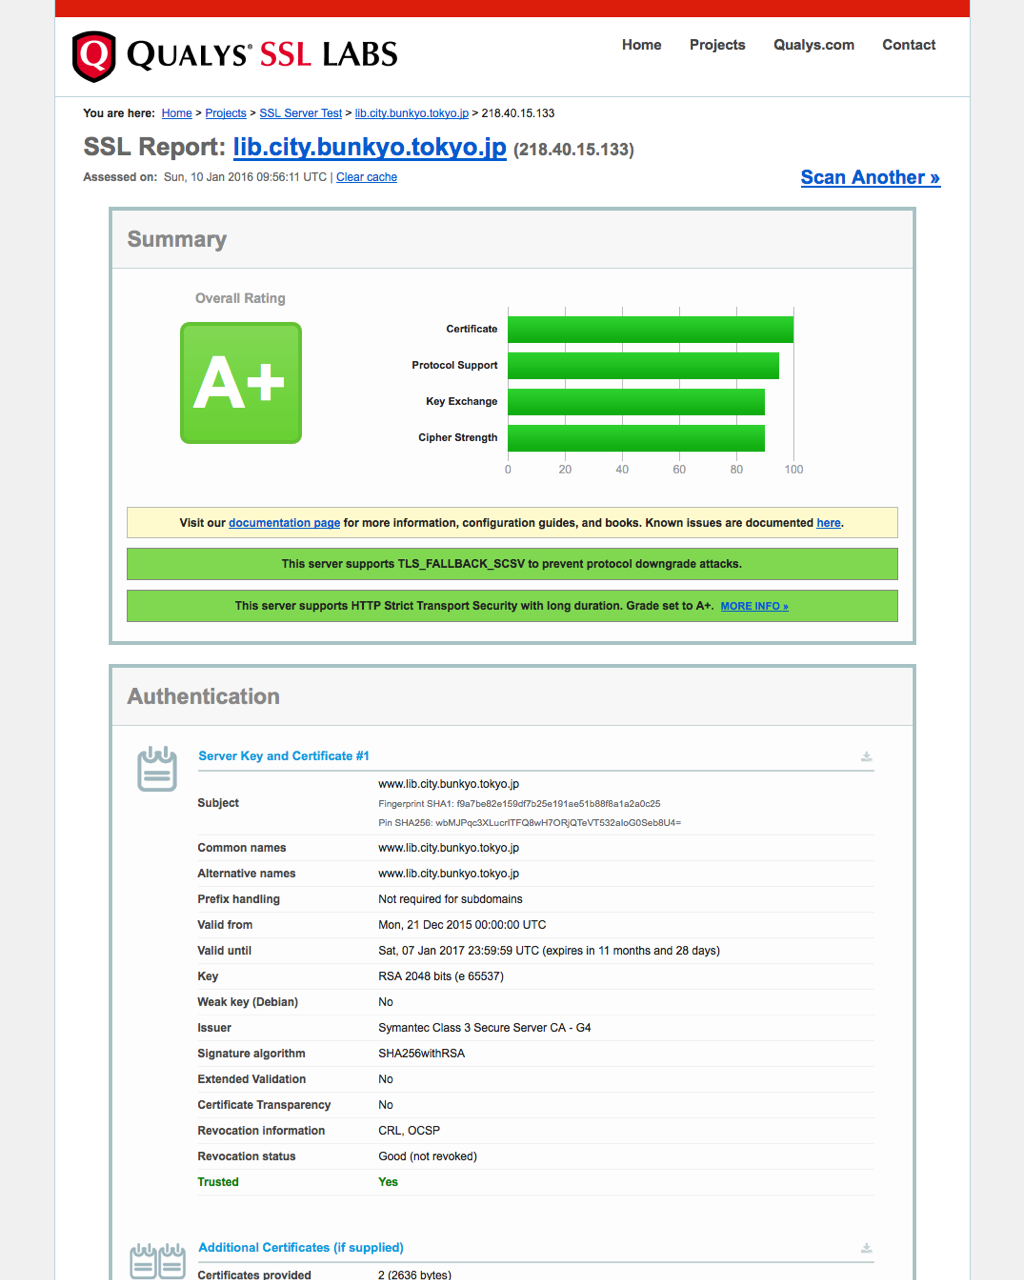Click the Valid until date value
1024x1280 pixels.
click(x=549, y=951)
